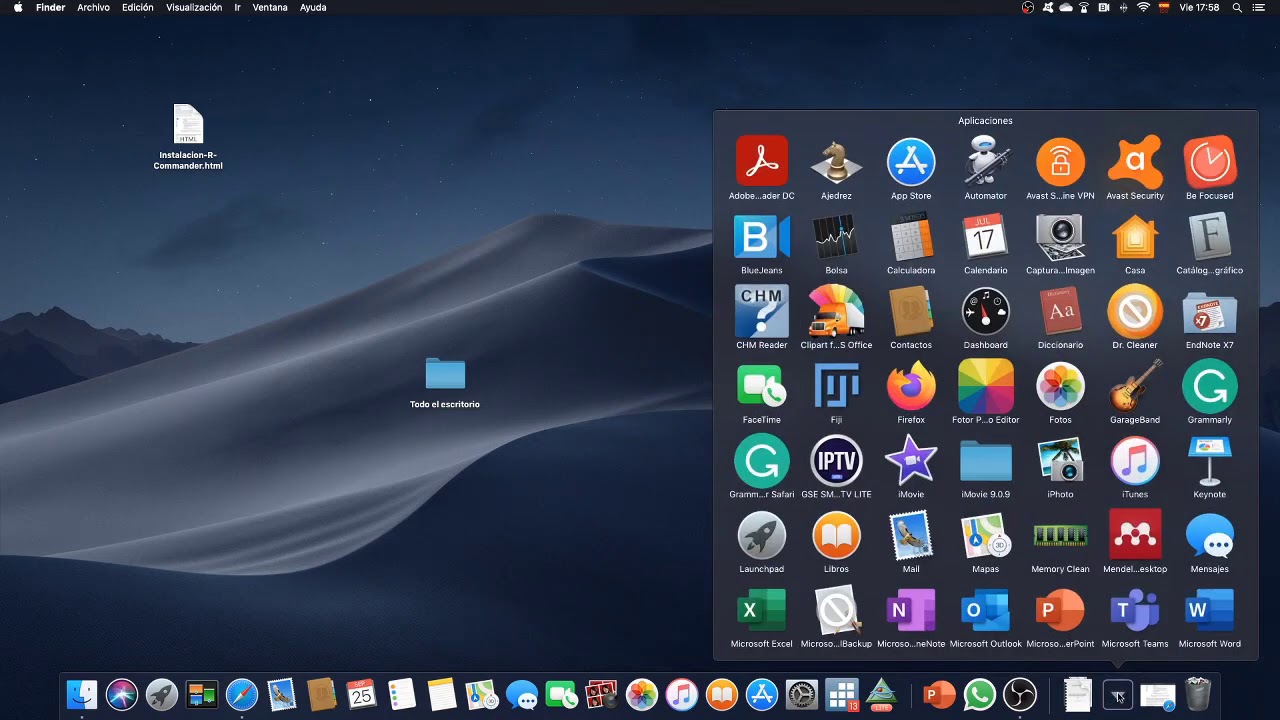Screen dimensions: 1280x720
Task: Open Clipart for MS Office
Action: (836, 311)
